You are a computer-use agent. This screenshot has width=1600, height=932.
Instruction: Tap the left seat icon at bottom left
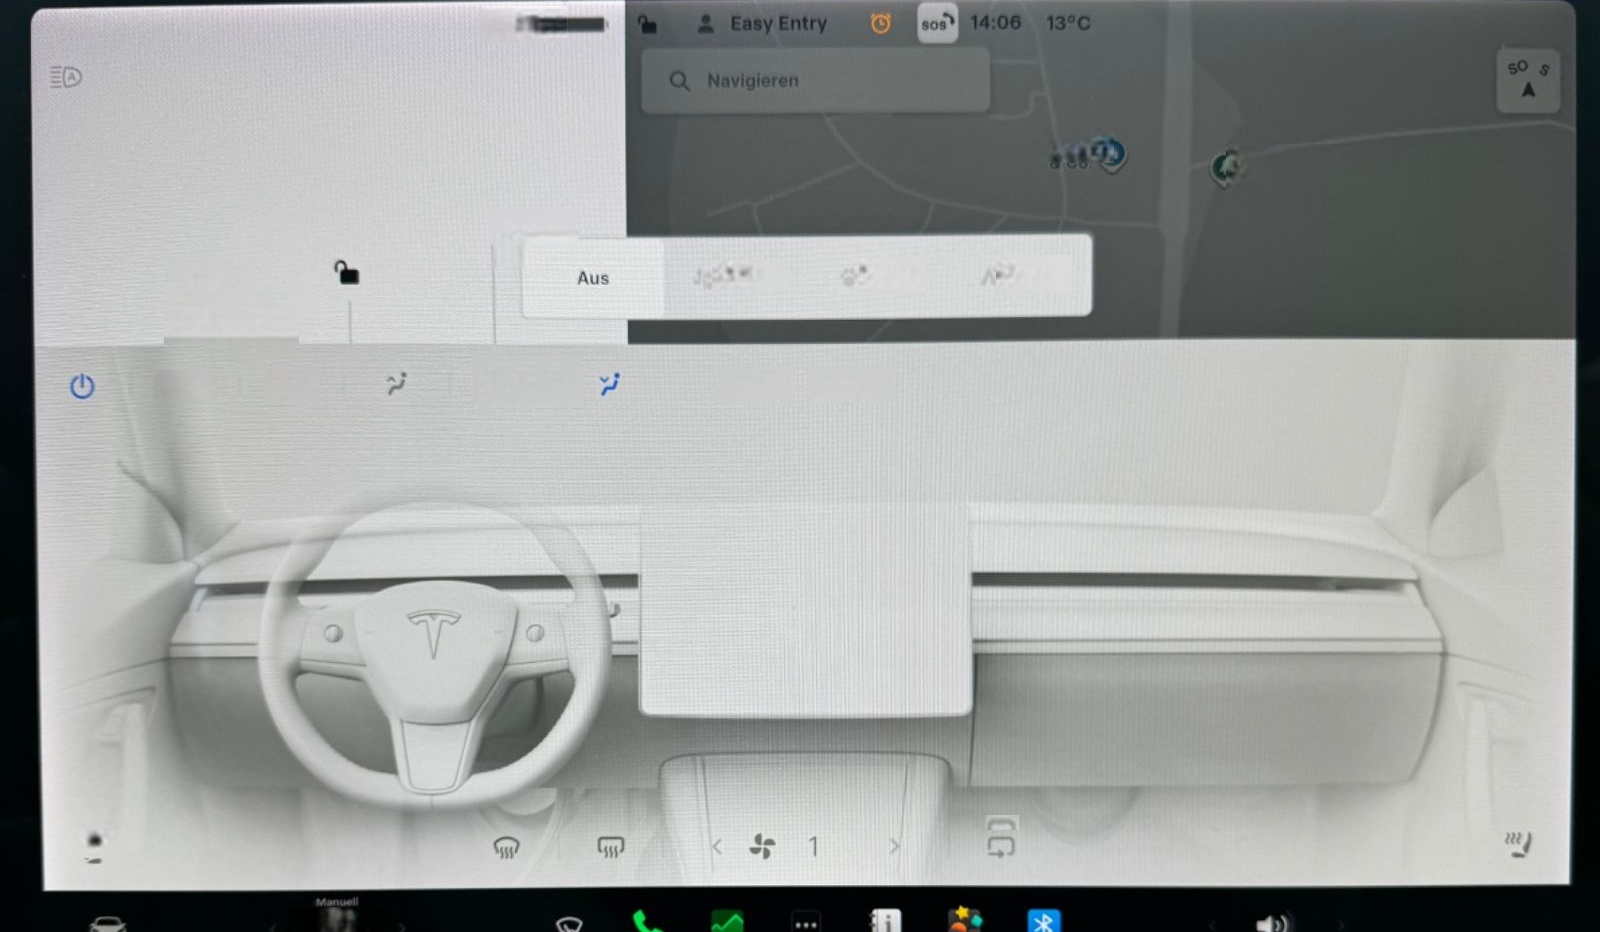click(x=94, y=848)
